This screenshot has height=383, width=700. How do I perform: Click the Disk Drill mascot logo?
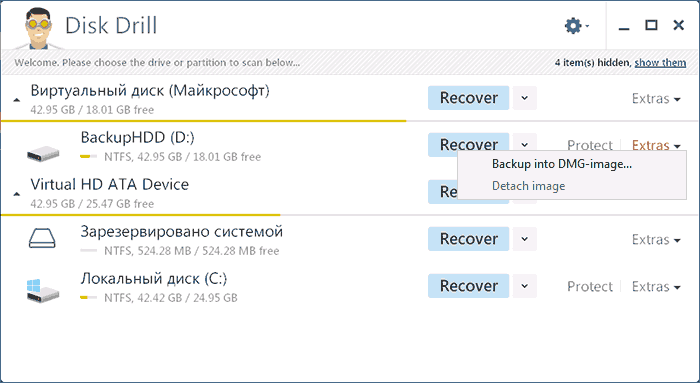point(39,28)
